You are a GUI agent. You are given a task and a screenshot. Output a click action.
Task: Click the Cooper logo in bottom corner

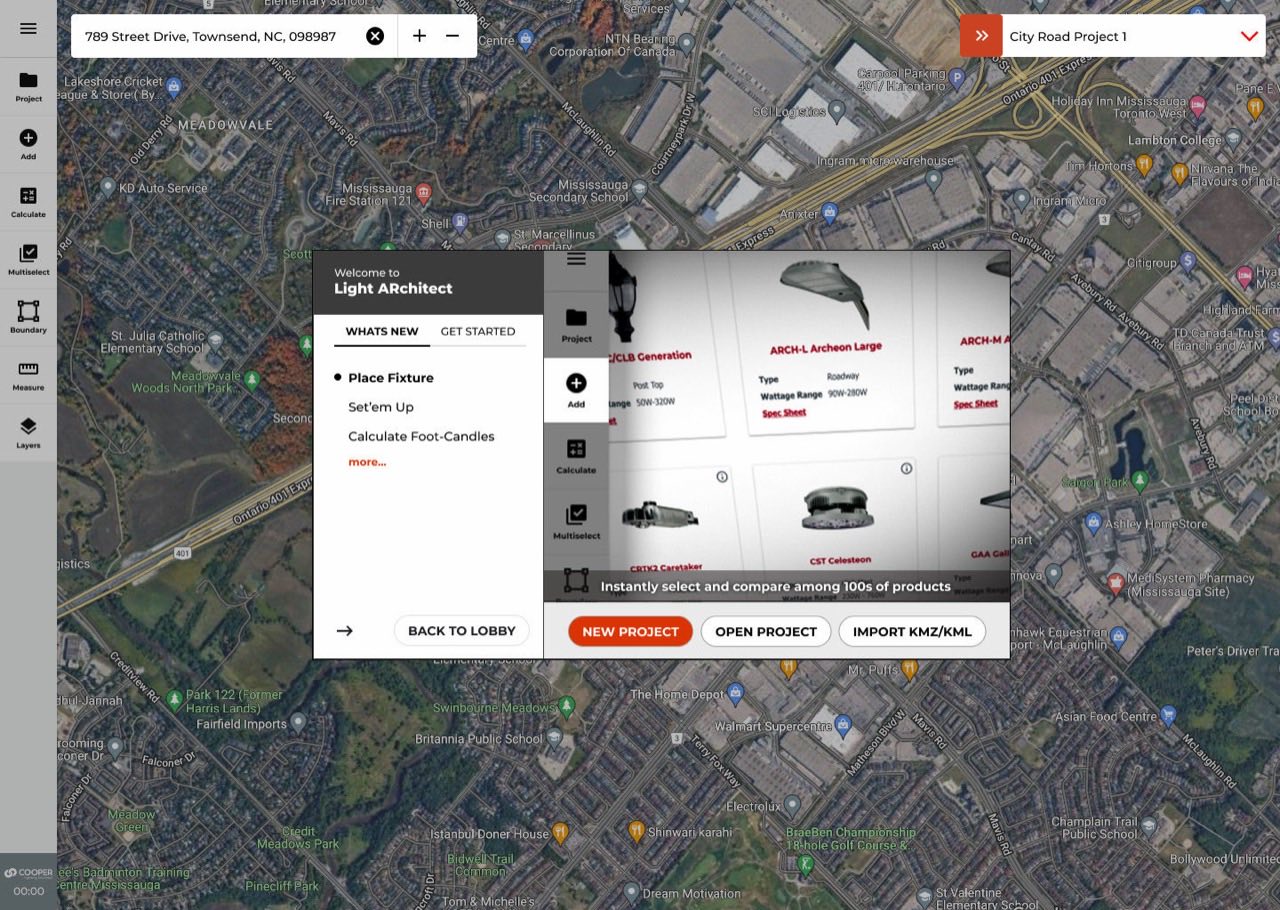[28, 873]
